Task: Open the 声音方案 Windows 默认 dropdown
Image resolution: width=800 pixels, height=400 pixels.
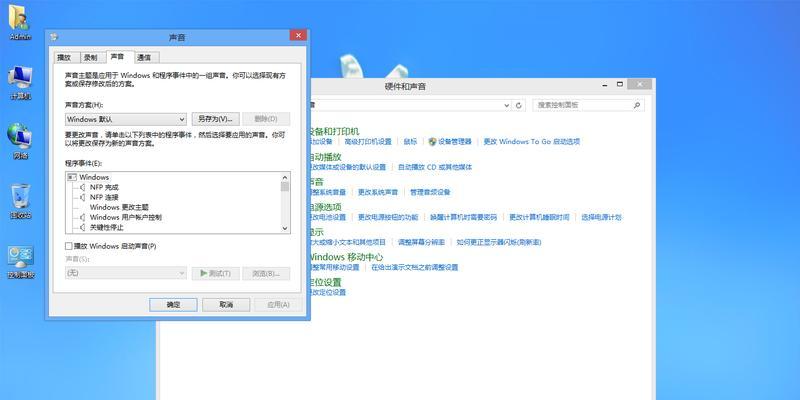Action: click(x=126, y=119)
